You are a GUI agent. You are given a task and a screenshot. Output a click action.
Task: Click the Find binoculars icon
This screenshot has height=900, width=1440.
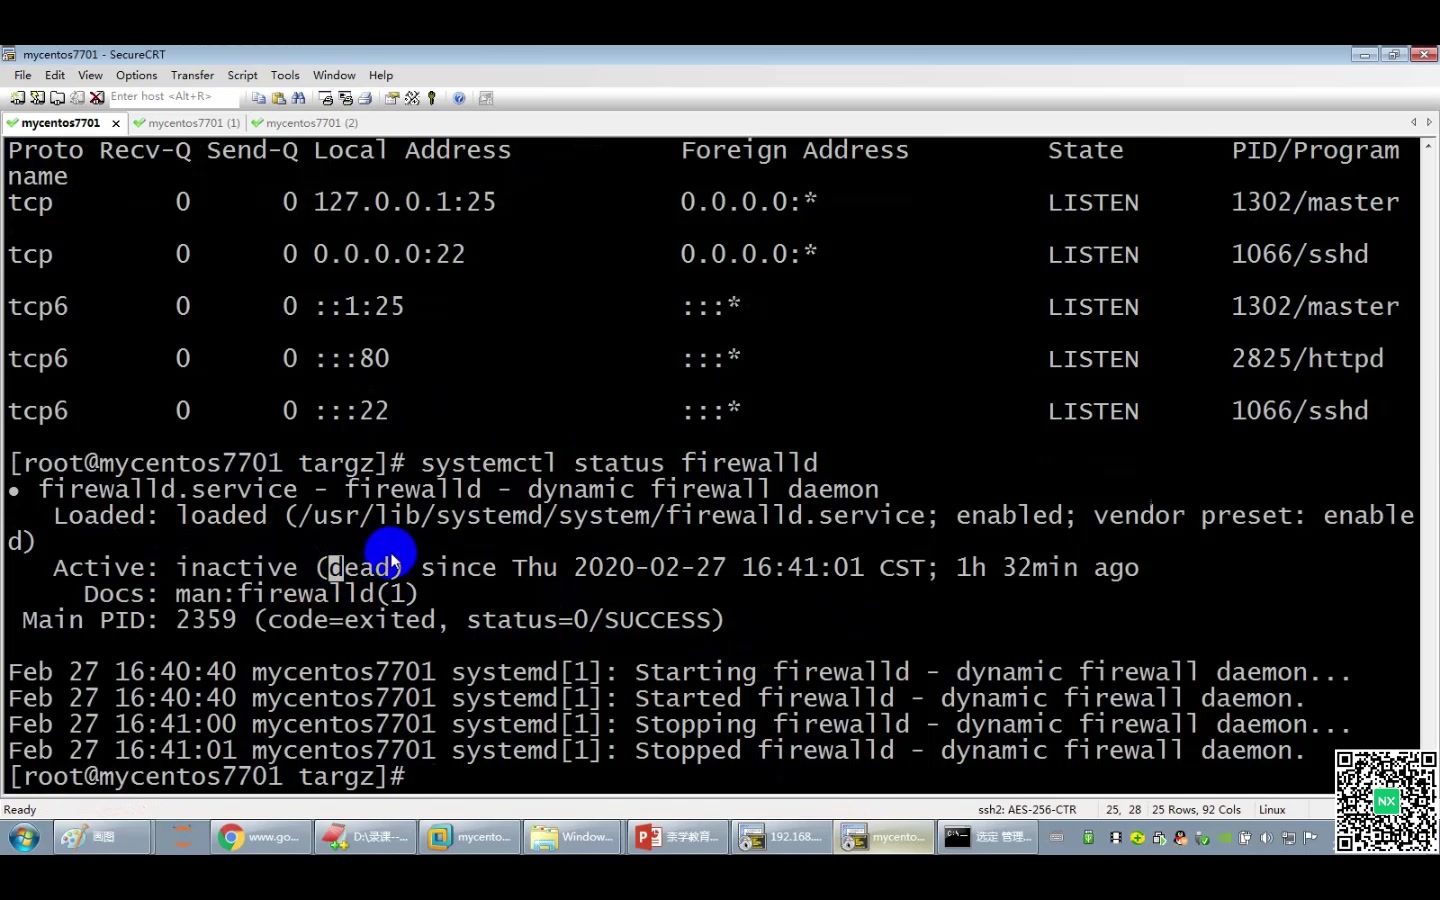pyautogui.click(x=298, y=98)
